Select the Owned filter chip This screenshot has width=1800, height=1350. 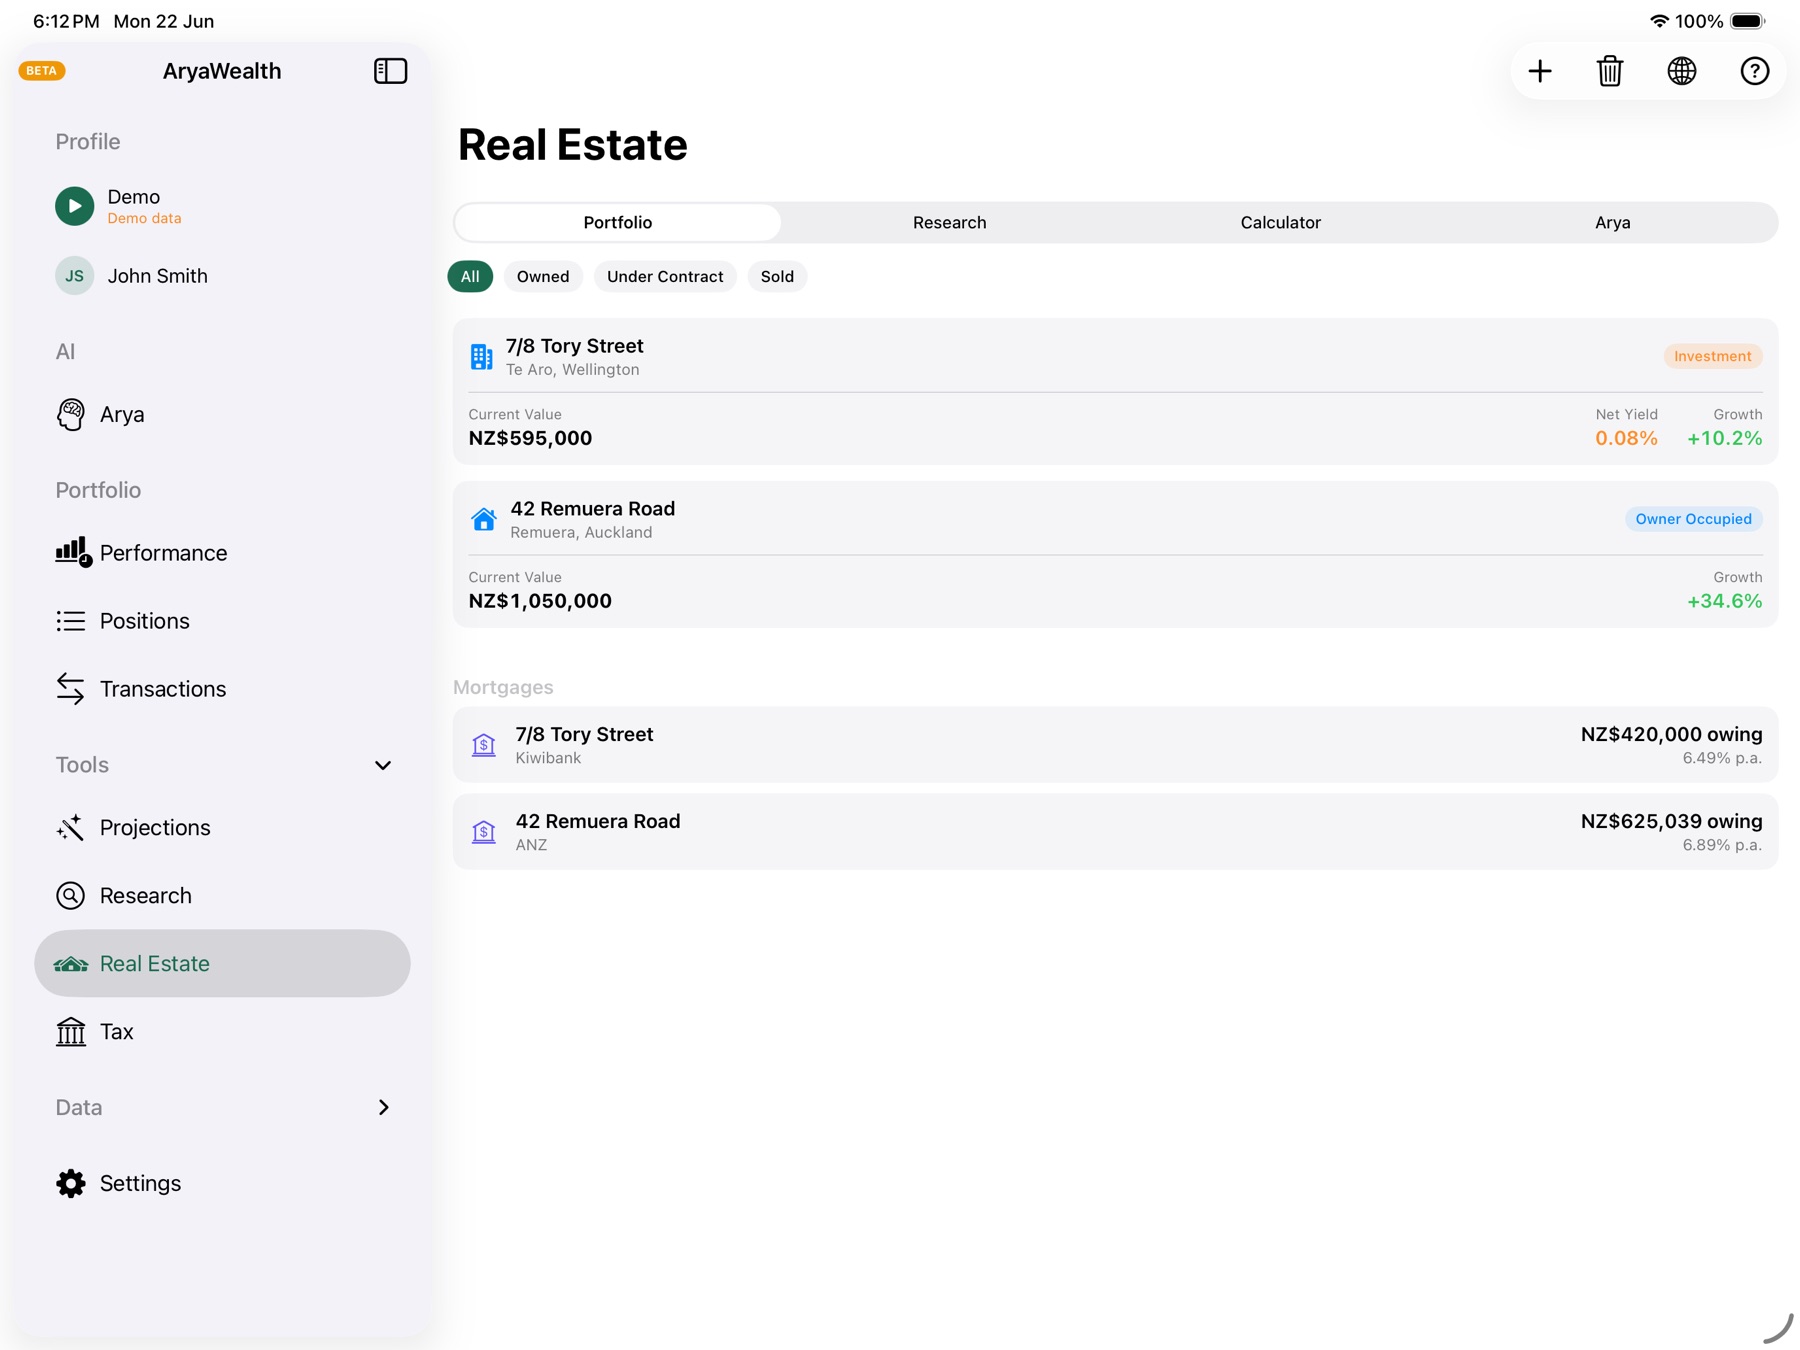(x=543, y=277)
